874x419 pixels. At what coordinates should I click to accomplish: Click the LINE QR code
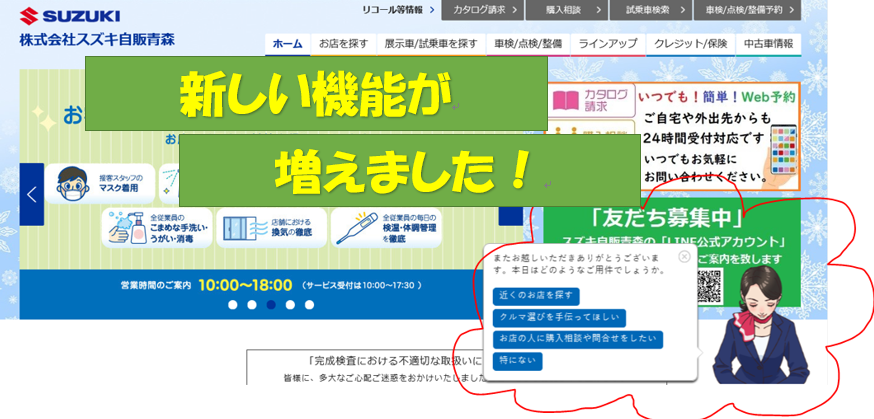point(709,286)
